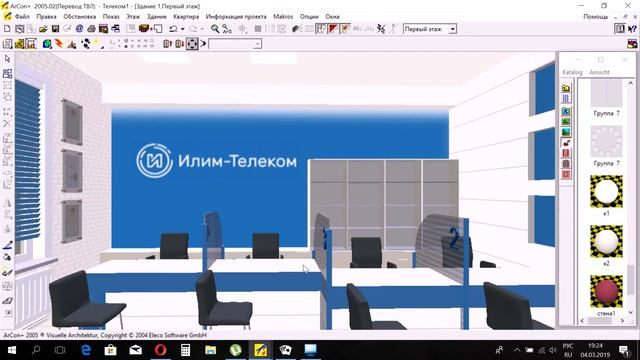The width and height of the screenshot is (640, 360).
Task: Click the catalog's horizontal scroll-right arrow
Action: [622, 321]
